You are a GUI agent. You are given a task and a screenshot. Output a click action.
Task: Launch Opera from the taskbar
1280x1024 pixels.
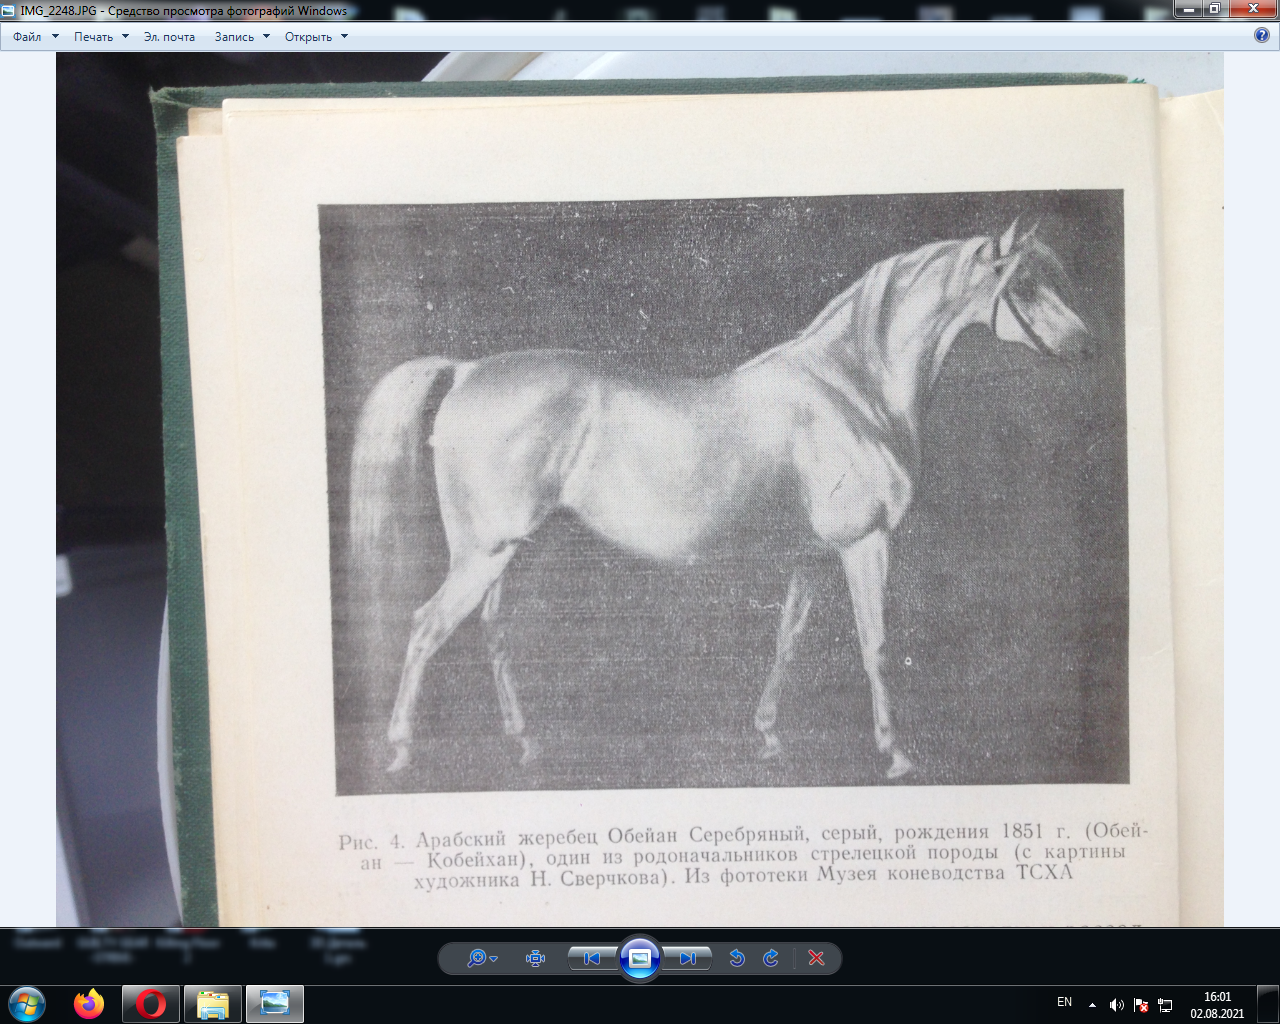pyautogui.click(x=151, y=1003)
